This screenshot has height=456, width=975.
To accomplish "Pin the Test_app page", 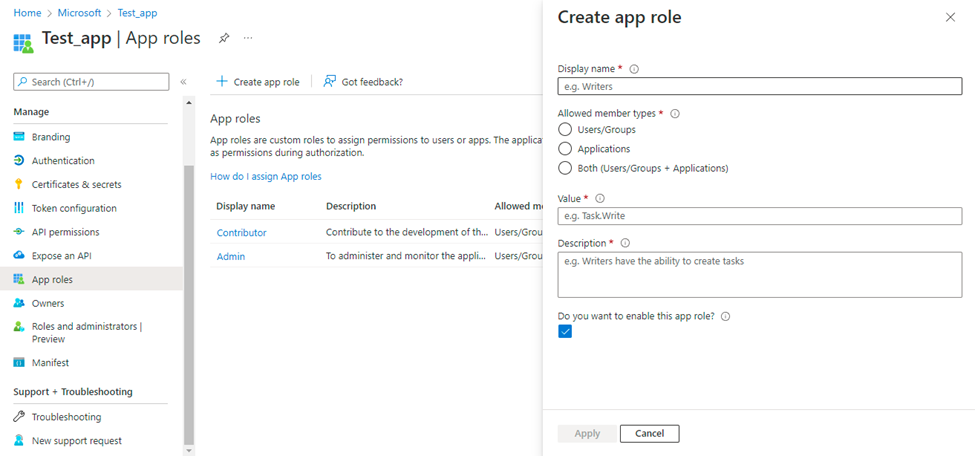I will (x=224, y=38).
